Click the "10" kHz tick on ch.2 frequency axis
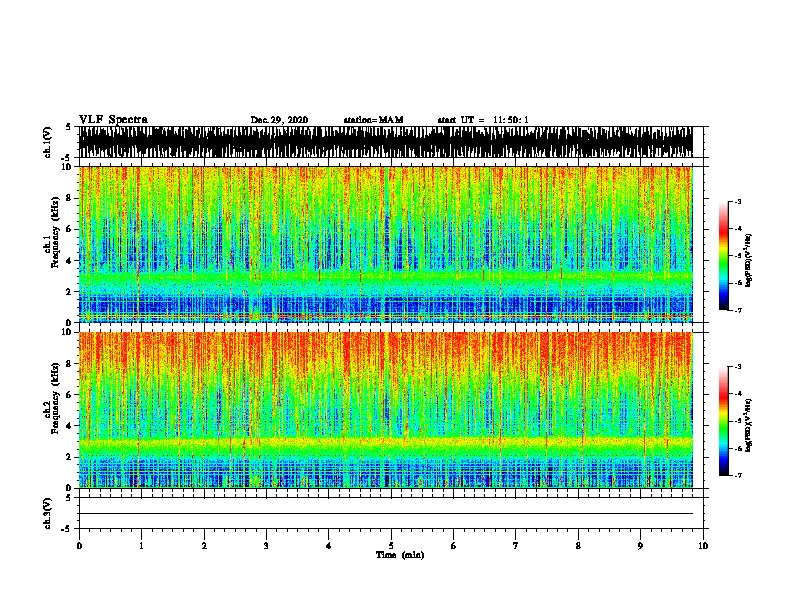Image resolution: width=792 pixels, height=612 pixels. pos(69,332)
